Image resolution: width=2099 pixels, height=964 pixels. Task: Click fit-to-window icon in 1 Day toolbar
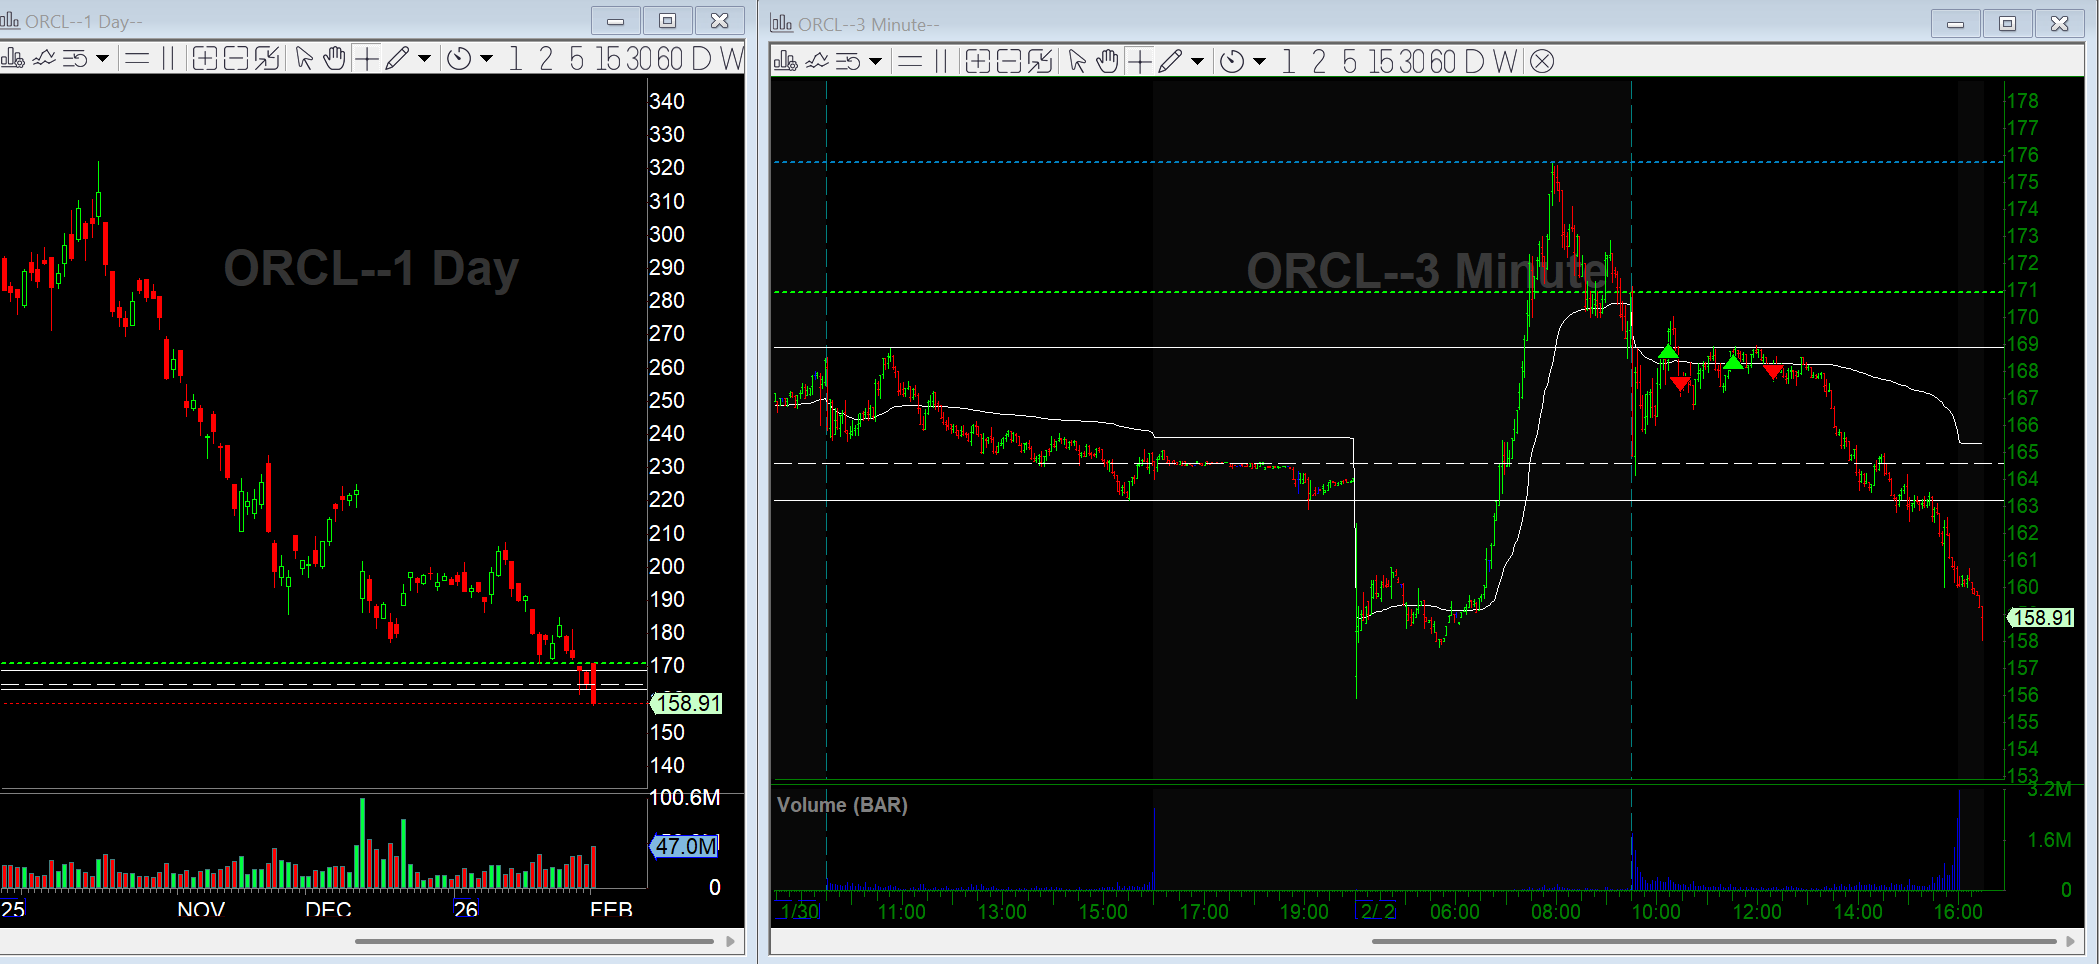click(267, 59)
